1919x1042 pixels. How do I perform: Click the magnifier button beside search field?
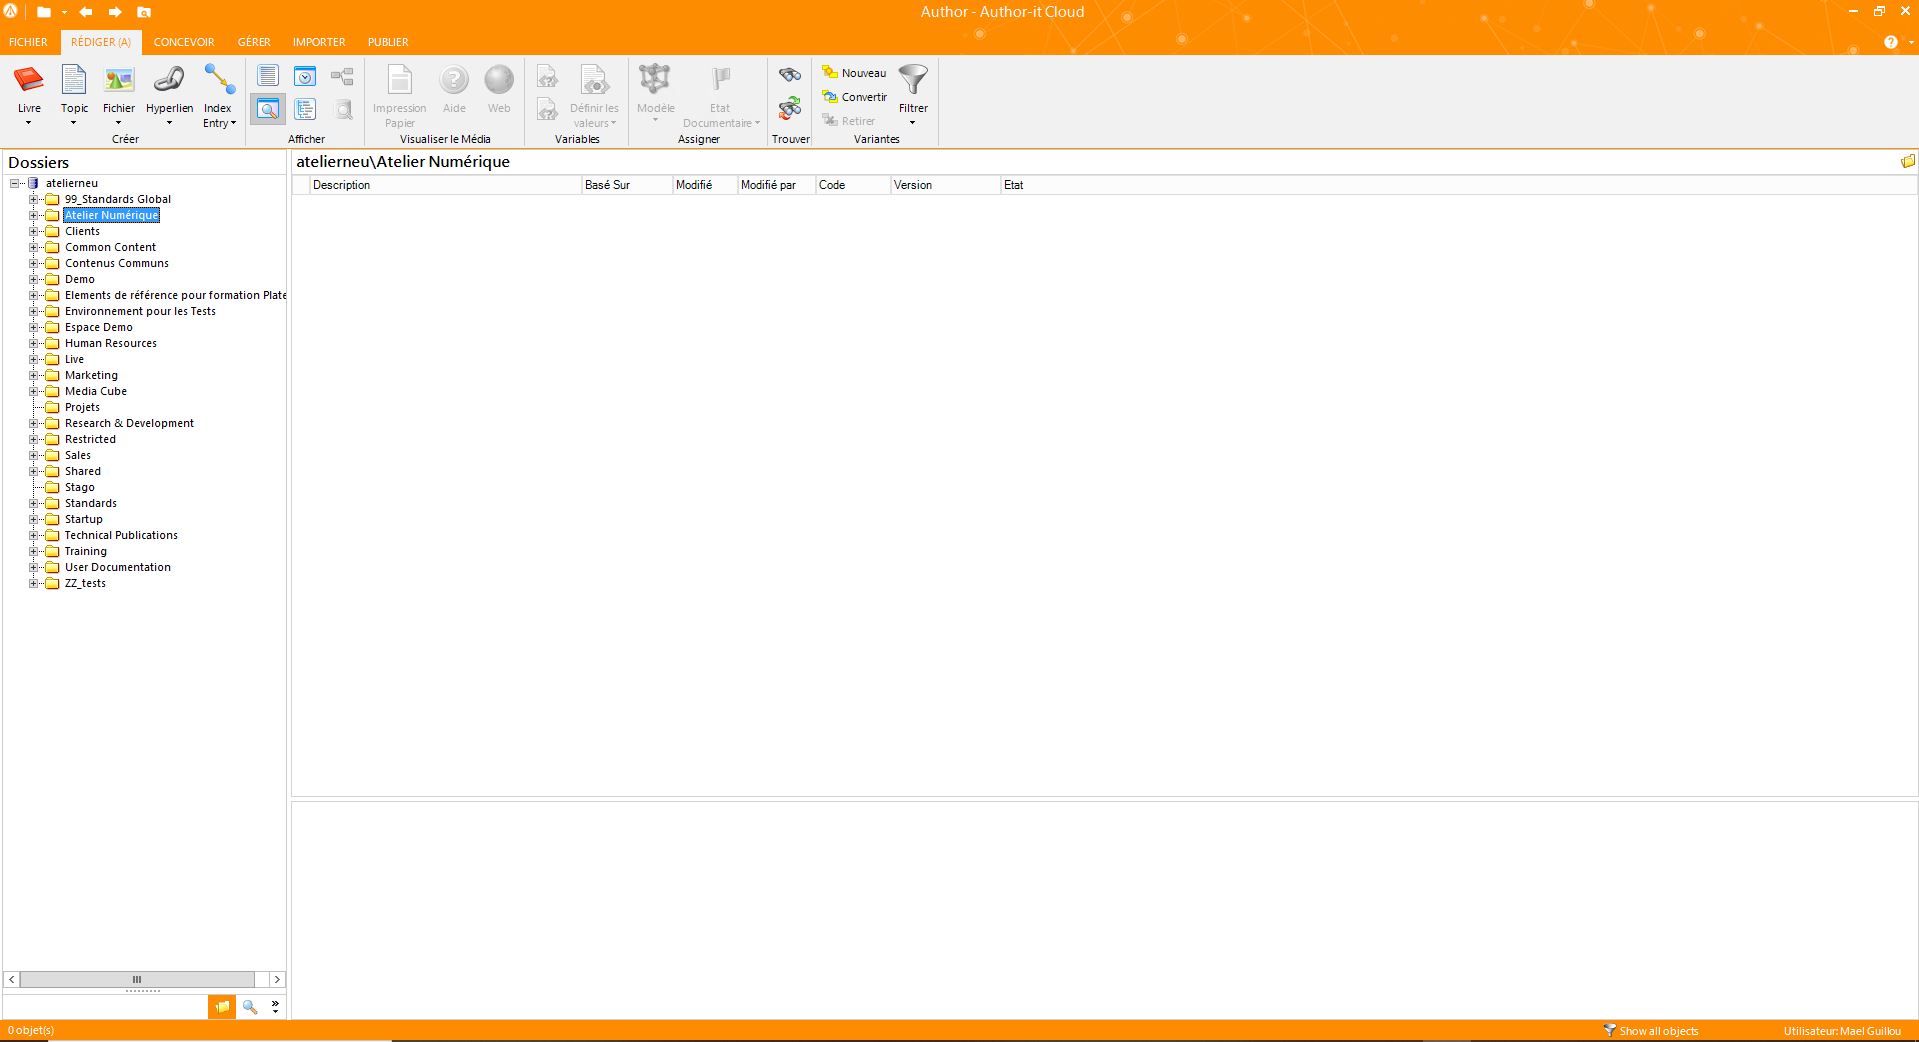pyautogui.click(x=250, y=1007)
